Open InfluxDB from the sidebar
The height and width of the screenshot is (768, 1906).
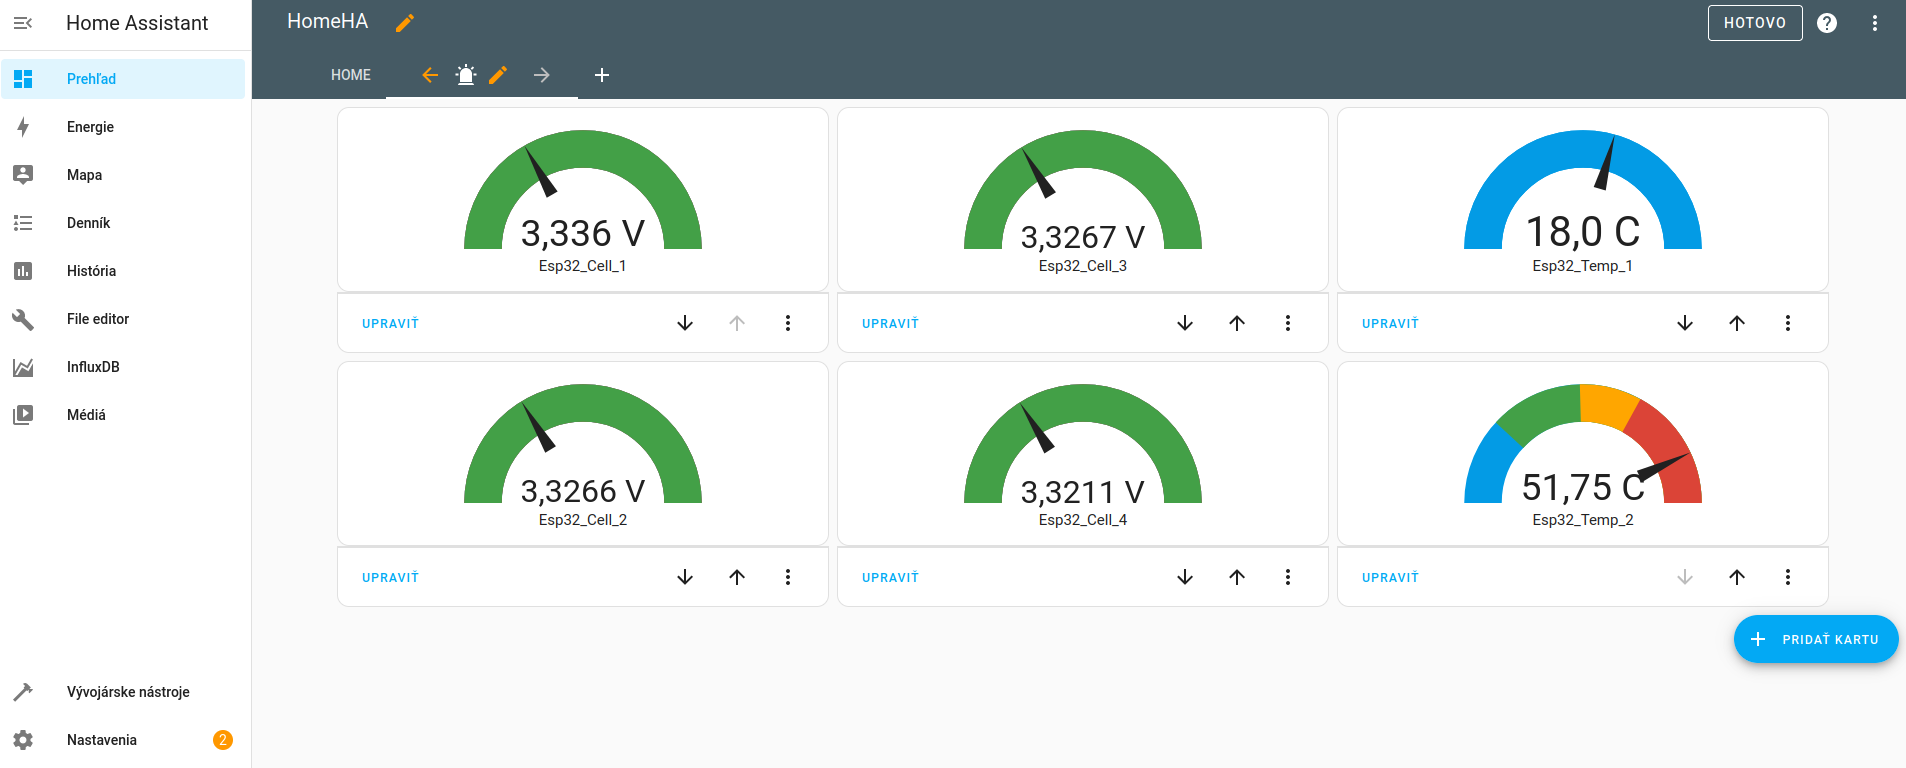(93, 367)
